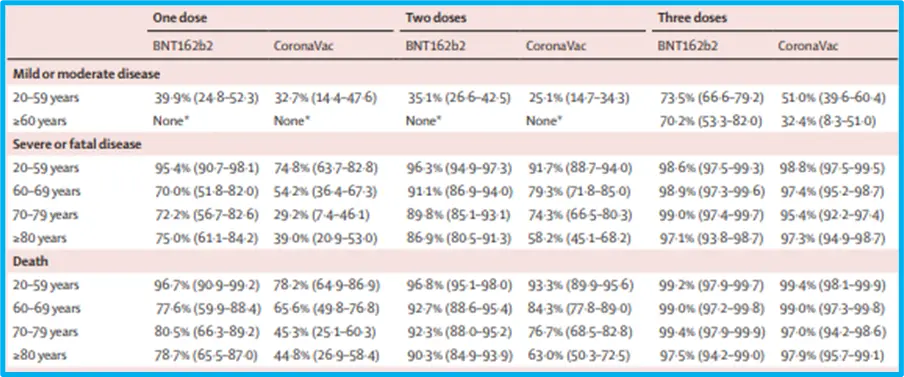Click the 29·2% (7·4–46·1) cell
This screenshot has height=377, width=904.
[322, 214]
